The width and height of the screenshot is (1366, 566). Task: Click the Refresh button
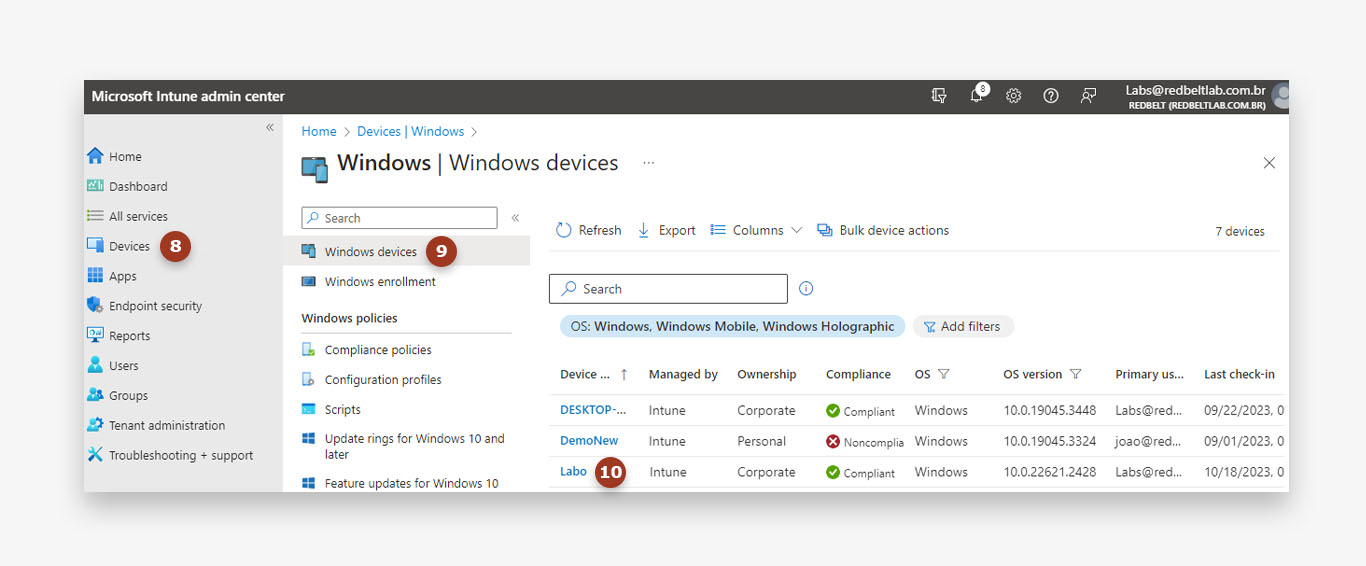tap(588, 230)
